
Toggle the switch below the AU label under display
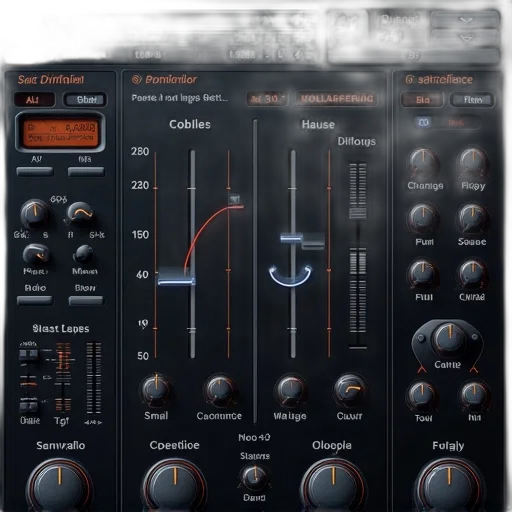(x=35, y=172)
